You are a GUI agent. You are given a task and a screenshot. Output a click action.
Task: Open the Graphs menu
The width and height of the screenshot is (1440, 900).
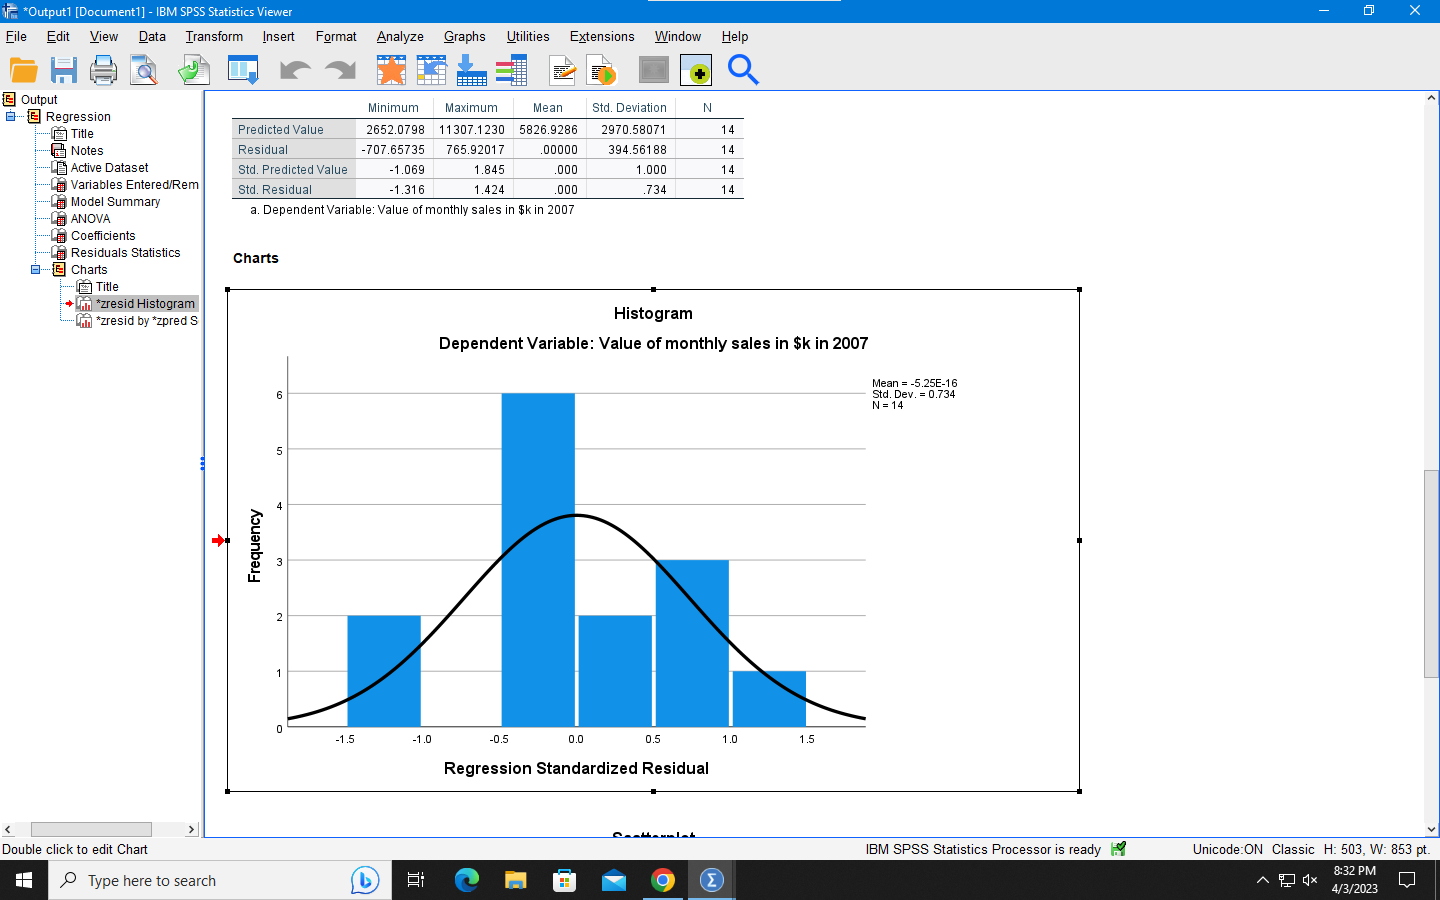tap(464, 37)
